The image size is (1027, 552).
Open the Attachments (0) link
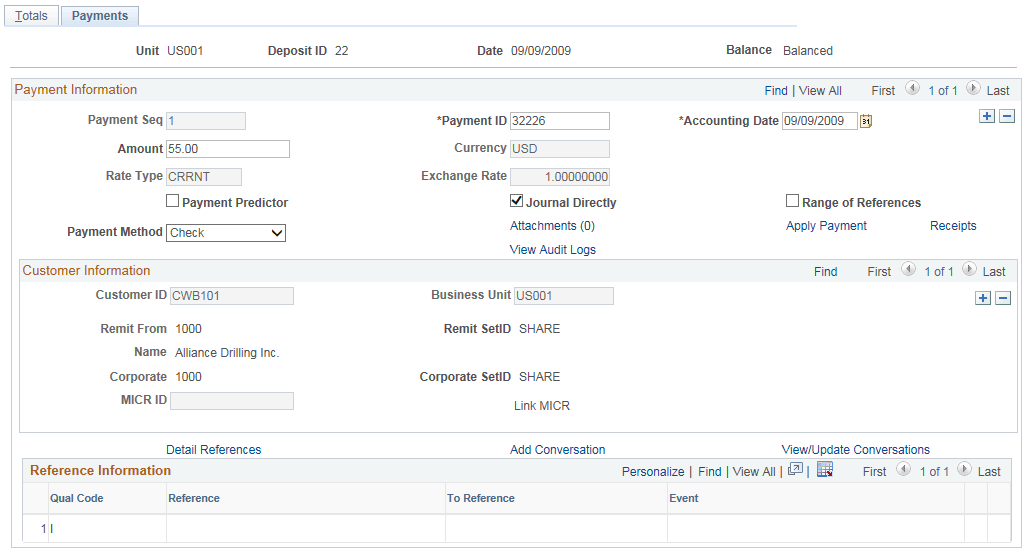pyautogui.click(x=552, y=226)
